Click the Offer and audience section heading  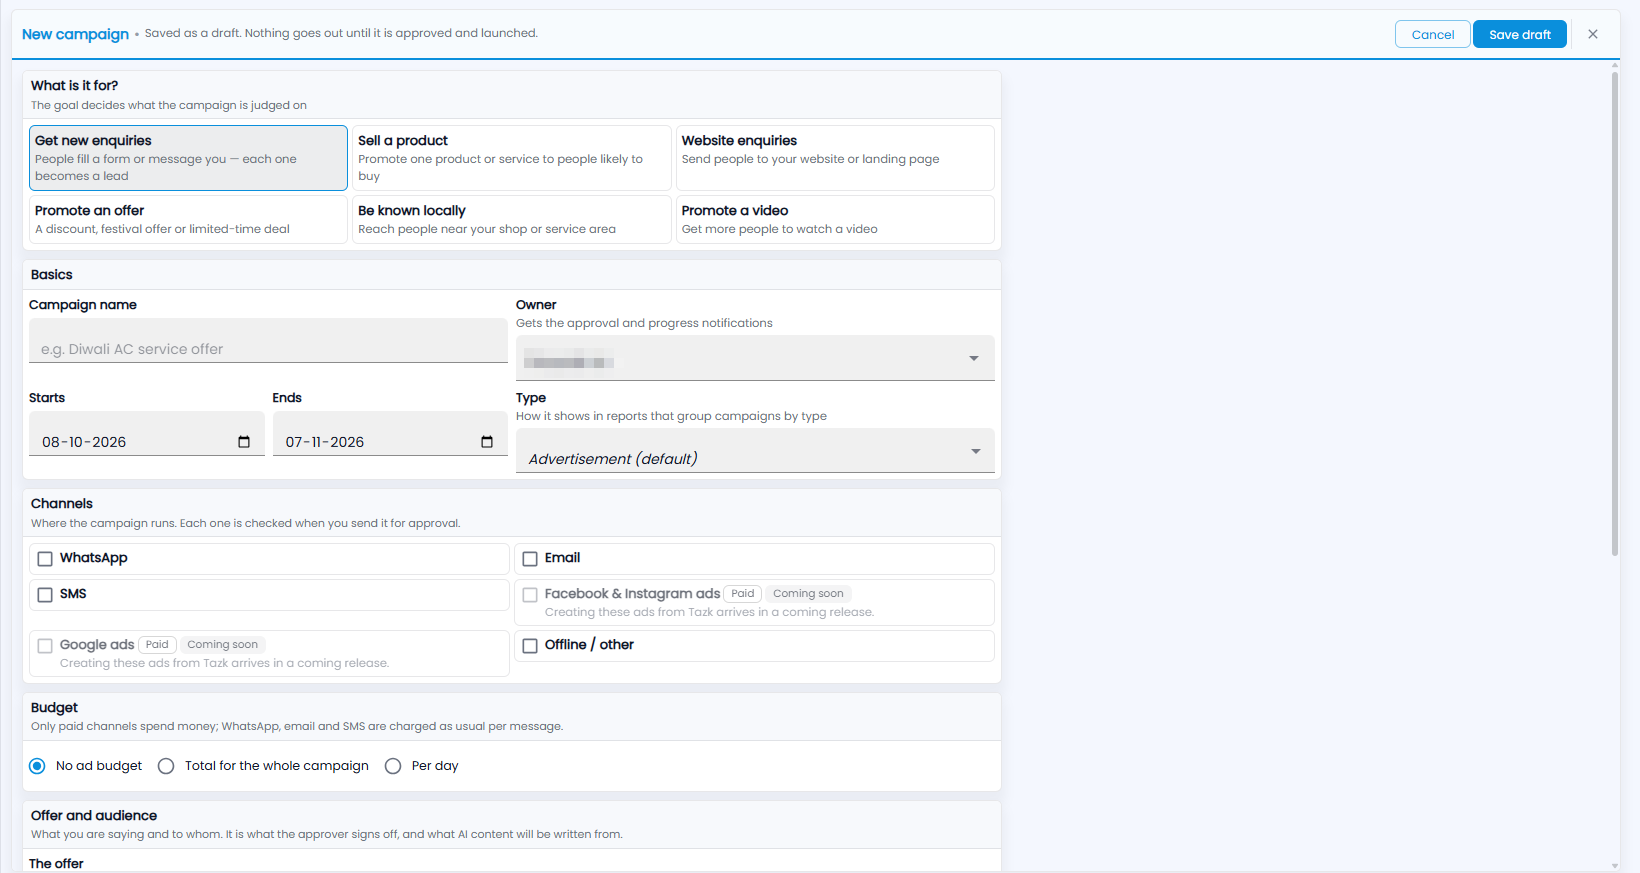pyautogui.click(x=94, y=816)
